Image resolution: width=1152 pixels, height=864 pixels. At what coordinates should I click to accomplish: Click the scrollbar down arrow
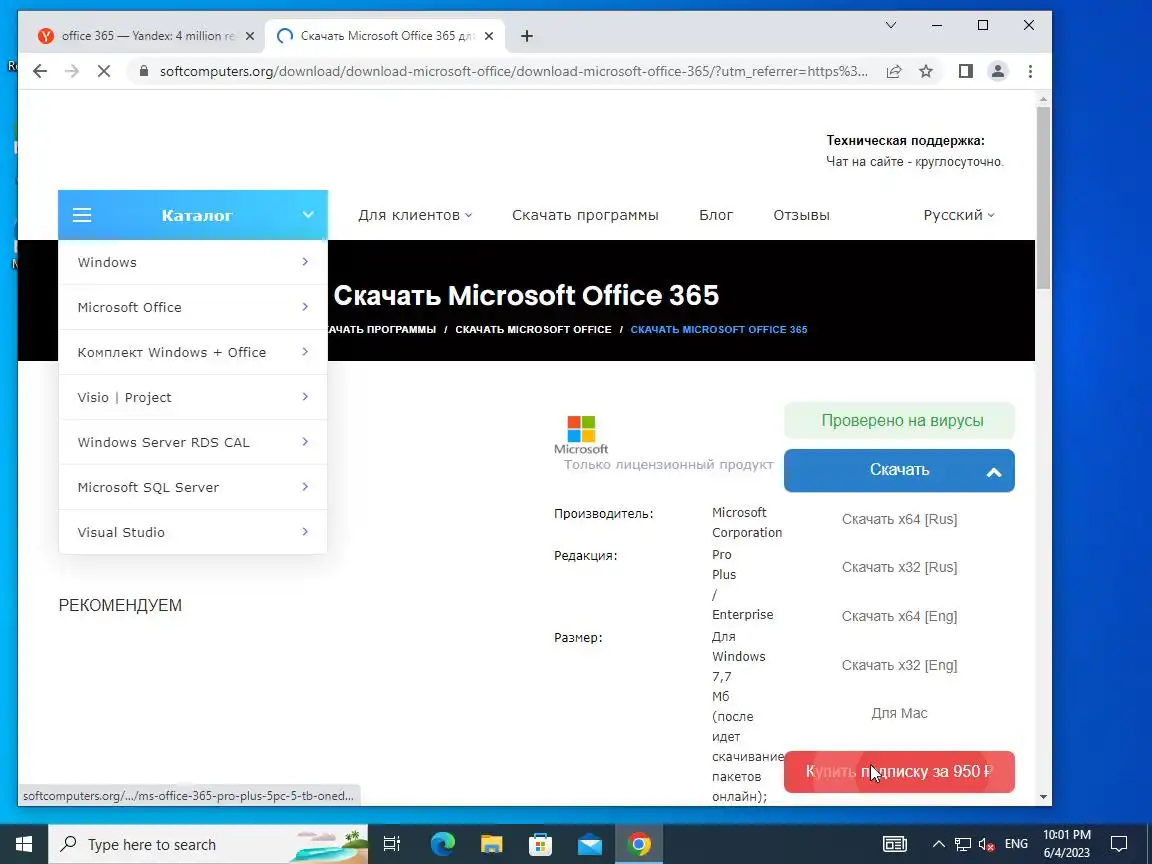point(1043,797)
